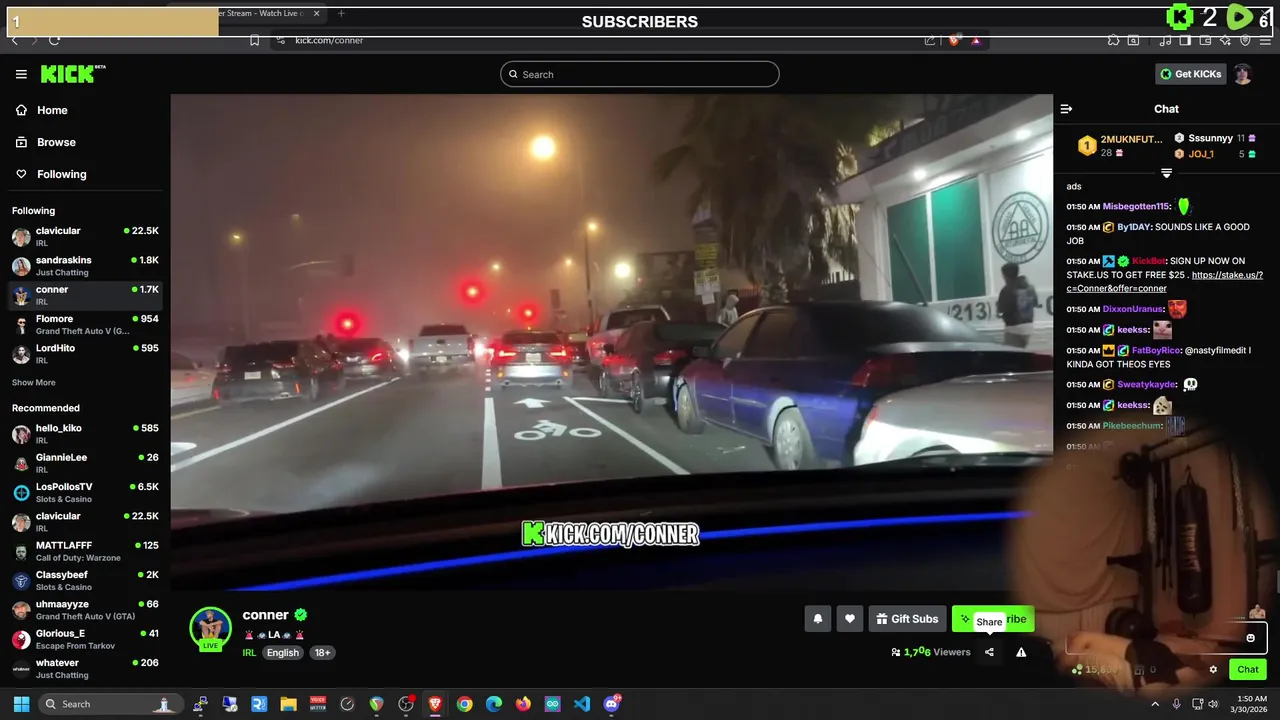Click the live stream video player

point(611,342)
